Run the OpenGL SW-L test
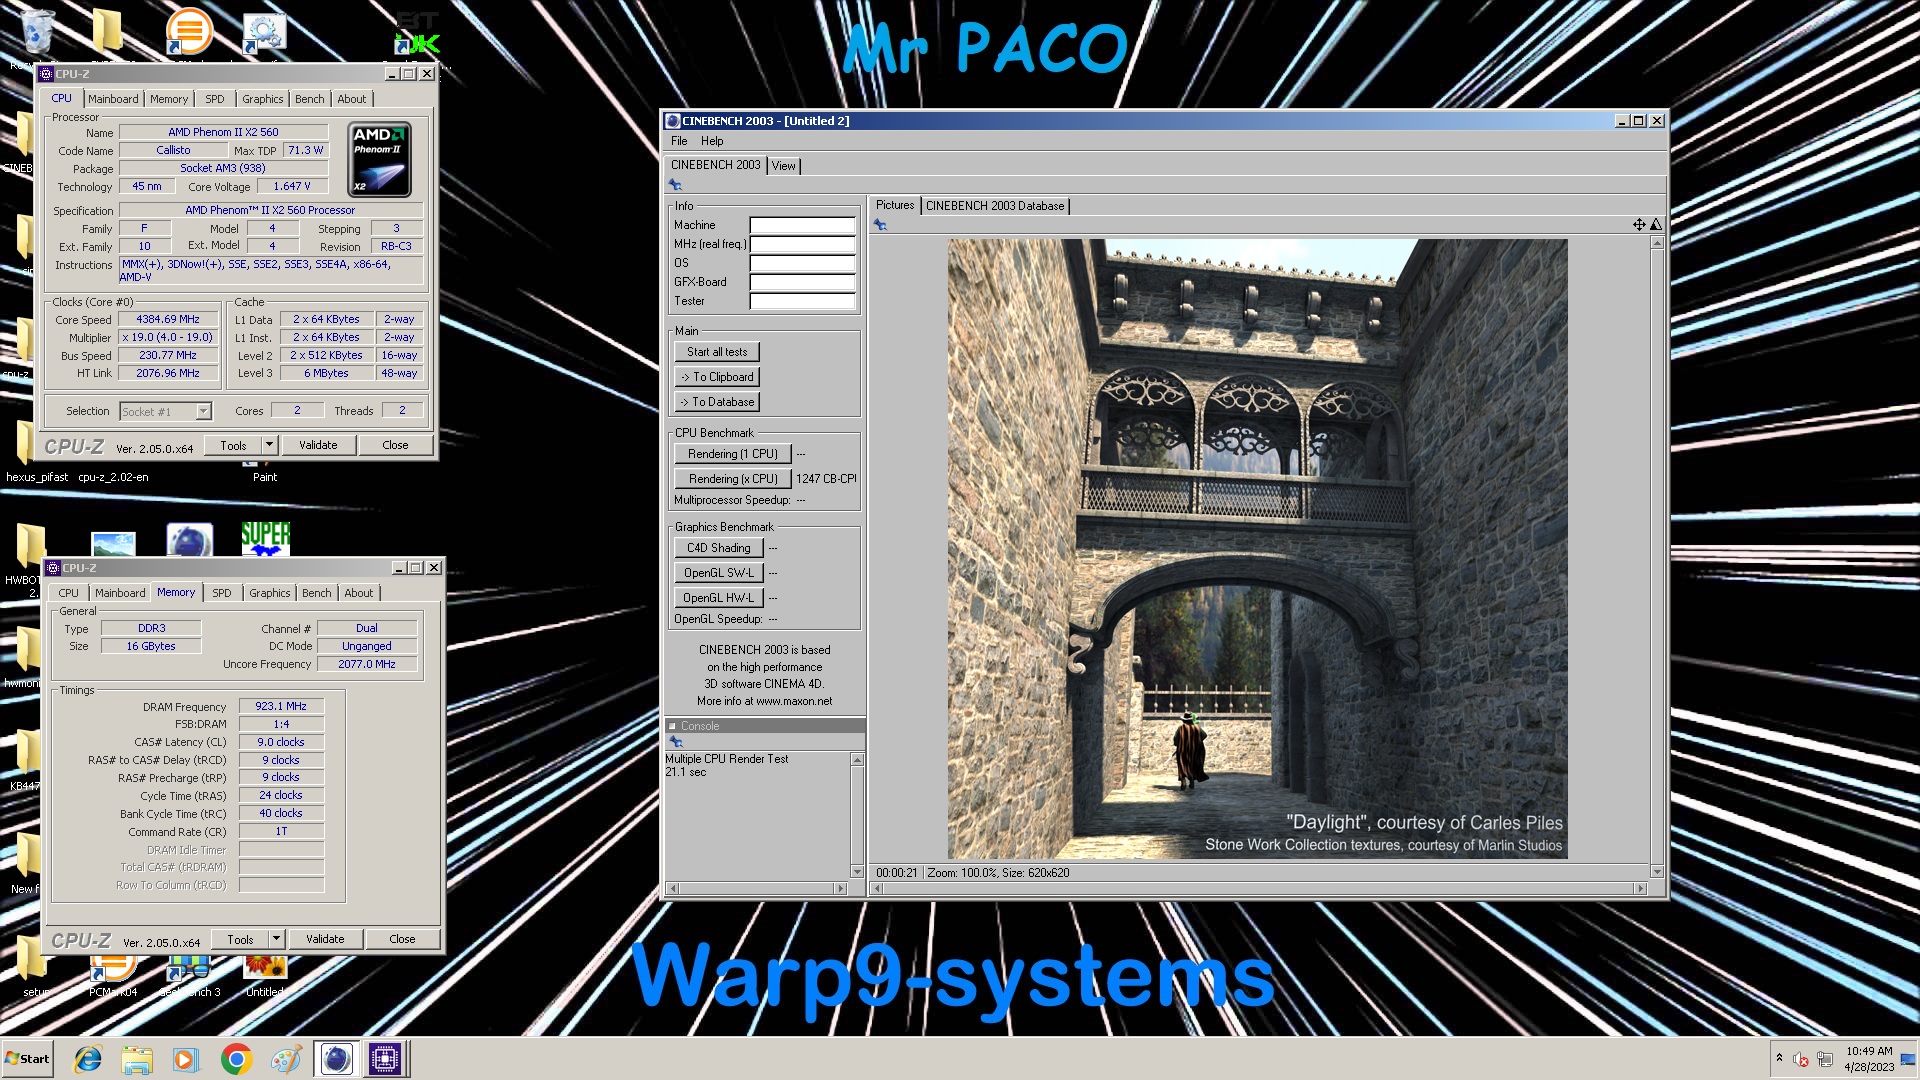The height and width of the screenshot is (1080, 1920). 719,573
